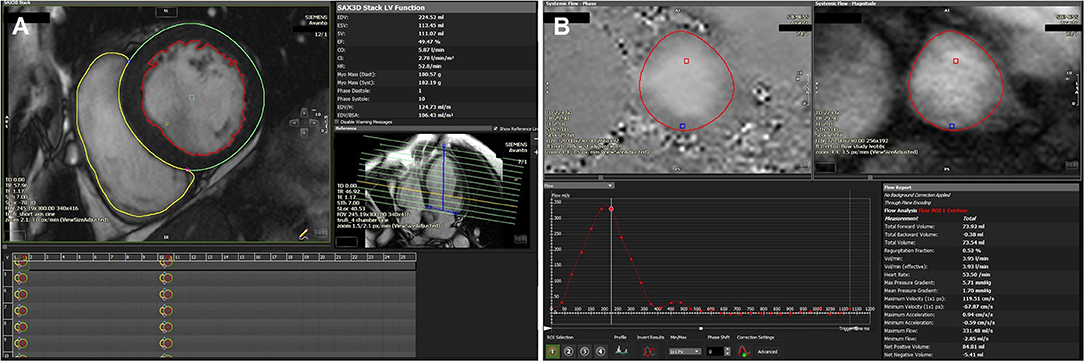The width and height of the screenshot is (1084, 362).
Task: Toggle Show Reference Lines checkbox
Action: point(496,128)
